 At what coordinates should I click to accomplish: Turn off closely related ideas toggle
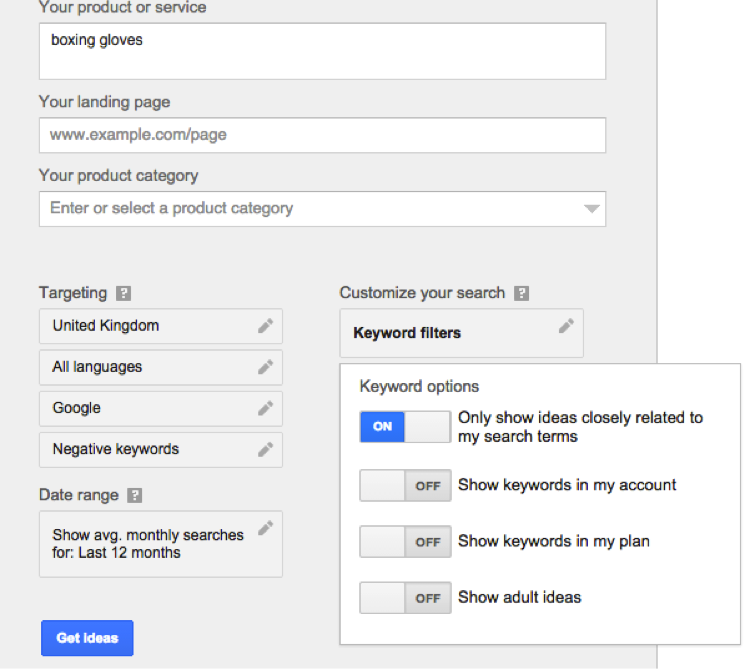coord(405,426)
